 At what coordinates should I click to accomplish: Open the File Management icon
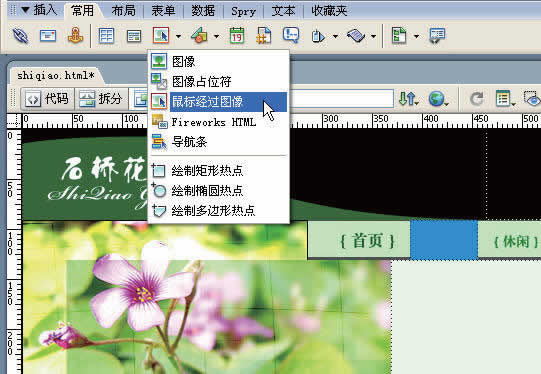(409, 99)
